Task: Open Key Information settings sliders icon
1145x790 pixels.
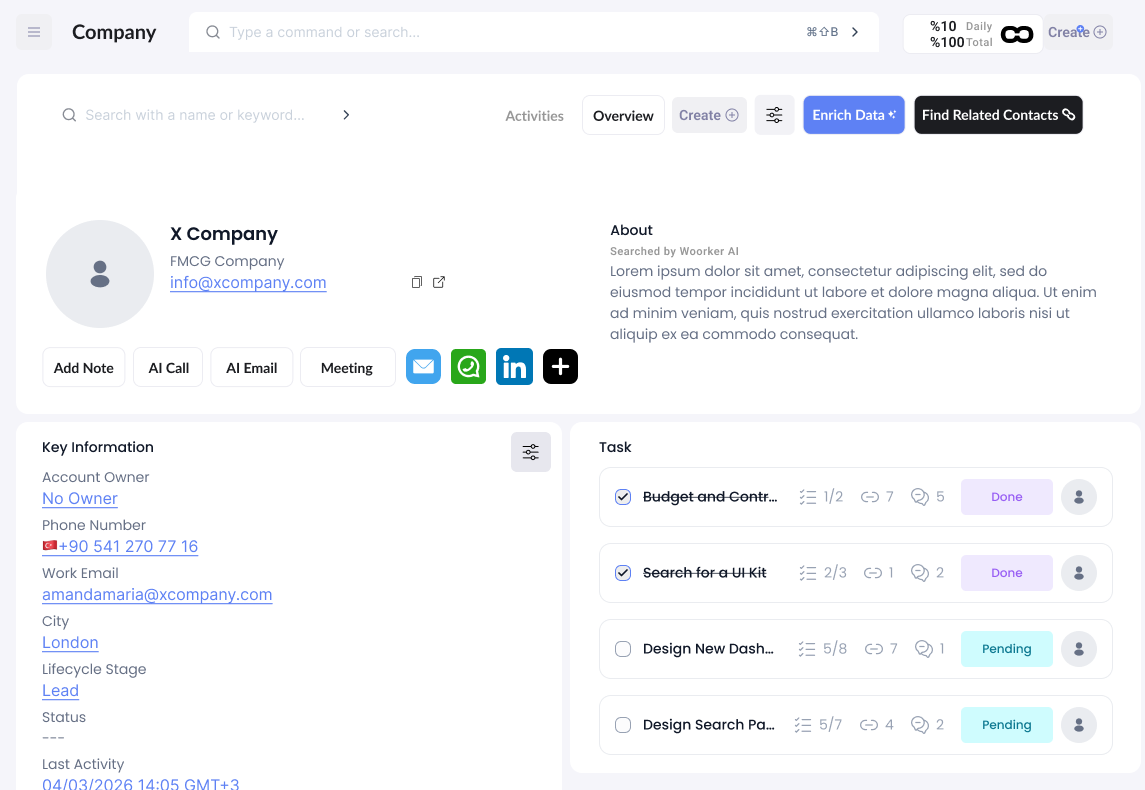Action: (531, 452)
